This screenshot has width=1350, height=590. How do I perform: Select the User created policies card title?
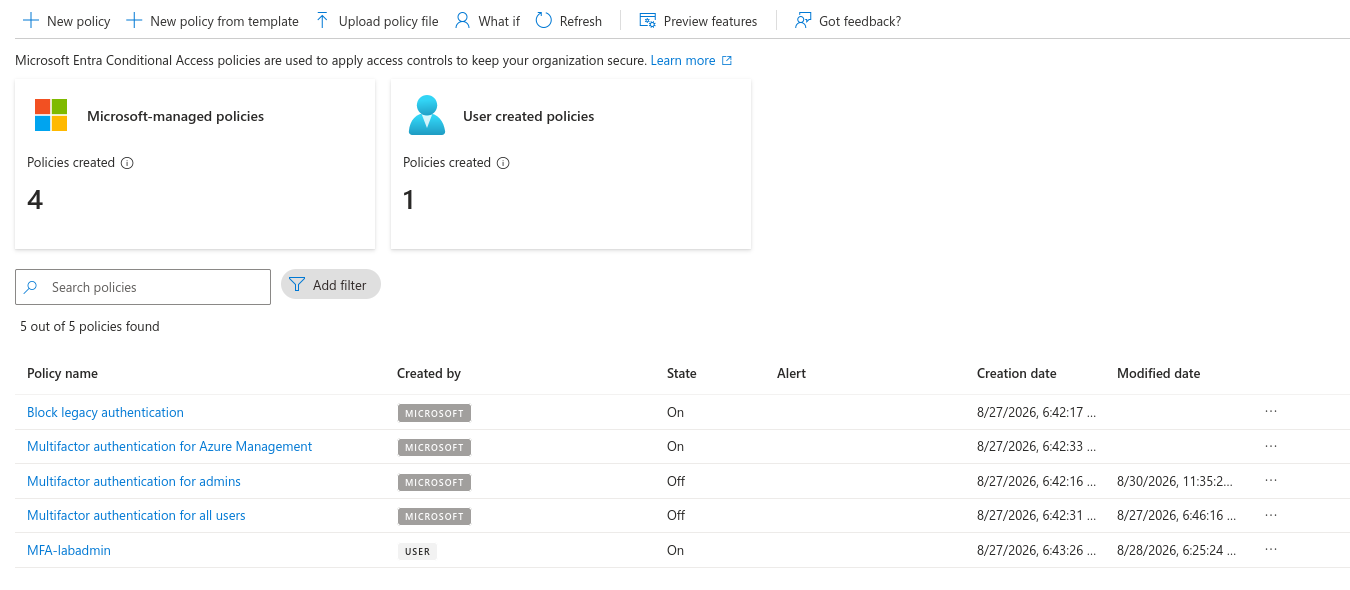coord(528,116)
